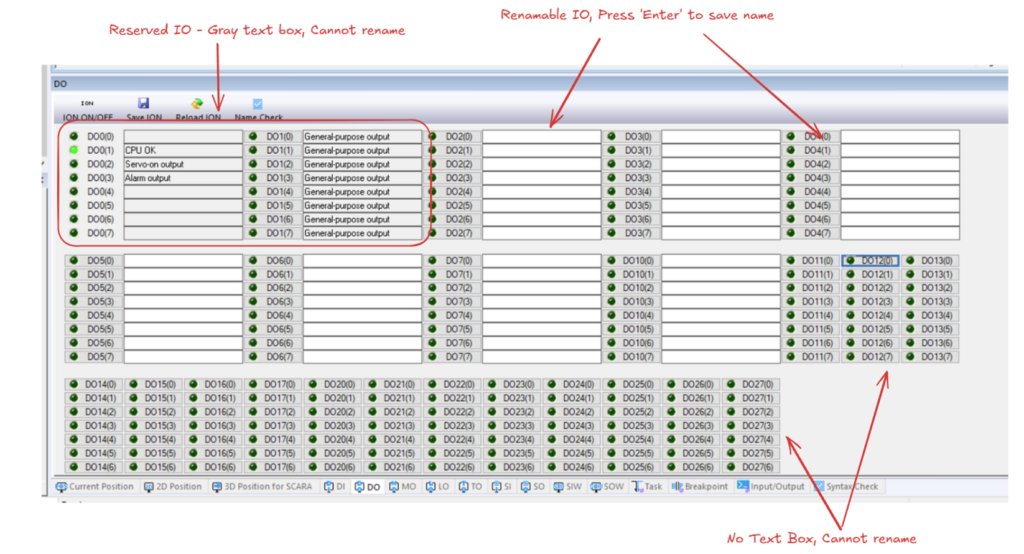The height and width of the screenshot is (554, 1024).
Task: Click the DO3(3) rename text box
Action: click(720, 178)
